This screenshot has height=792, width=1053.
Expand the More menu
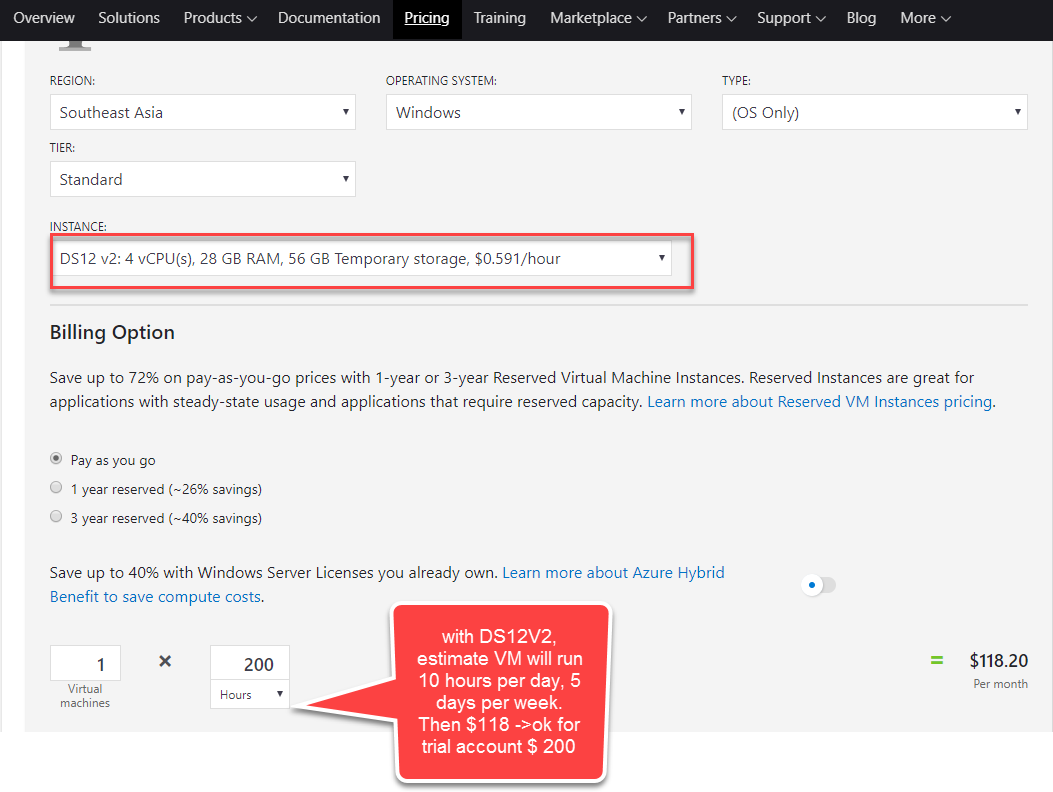tap(925, 18)
